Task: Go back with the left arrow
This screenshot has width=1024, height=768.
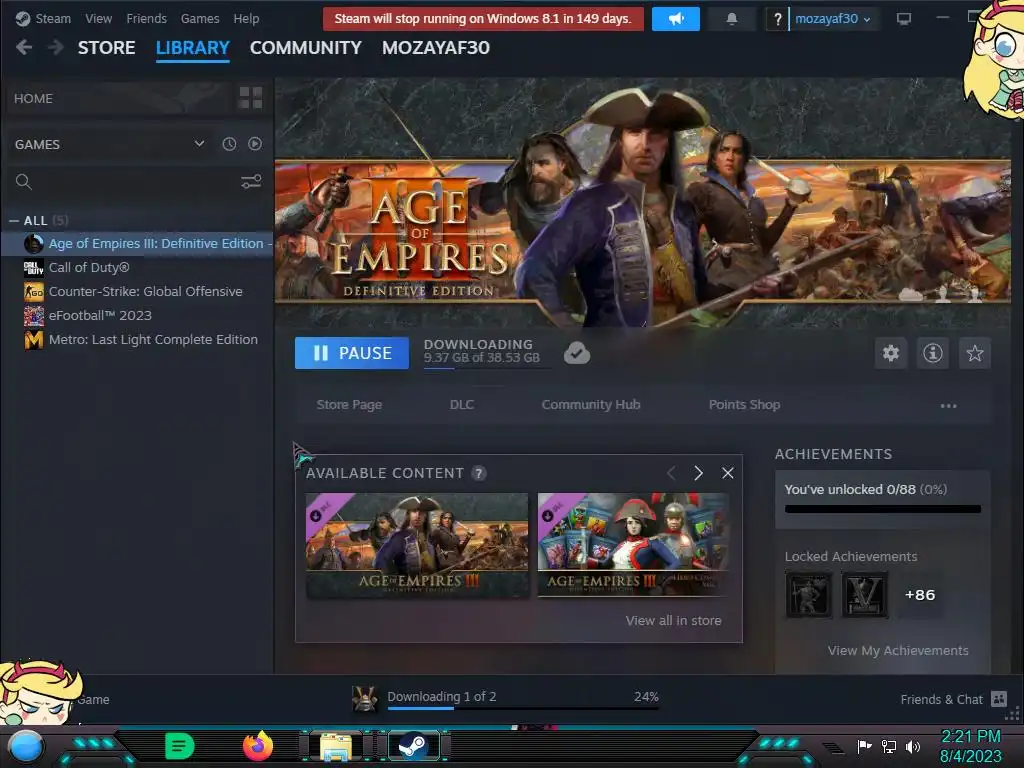Action: point(24,47)
